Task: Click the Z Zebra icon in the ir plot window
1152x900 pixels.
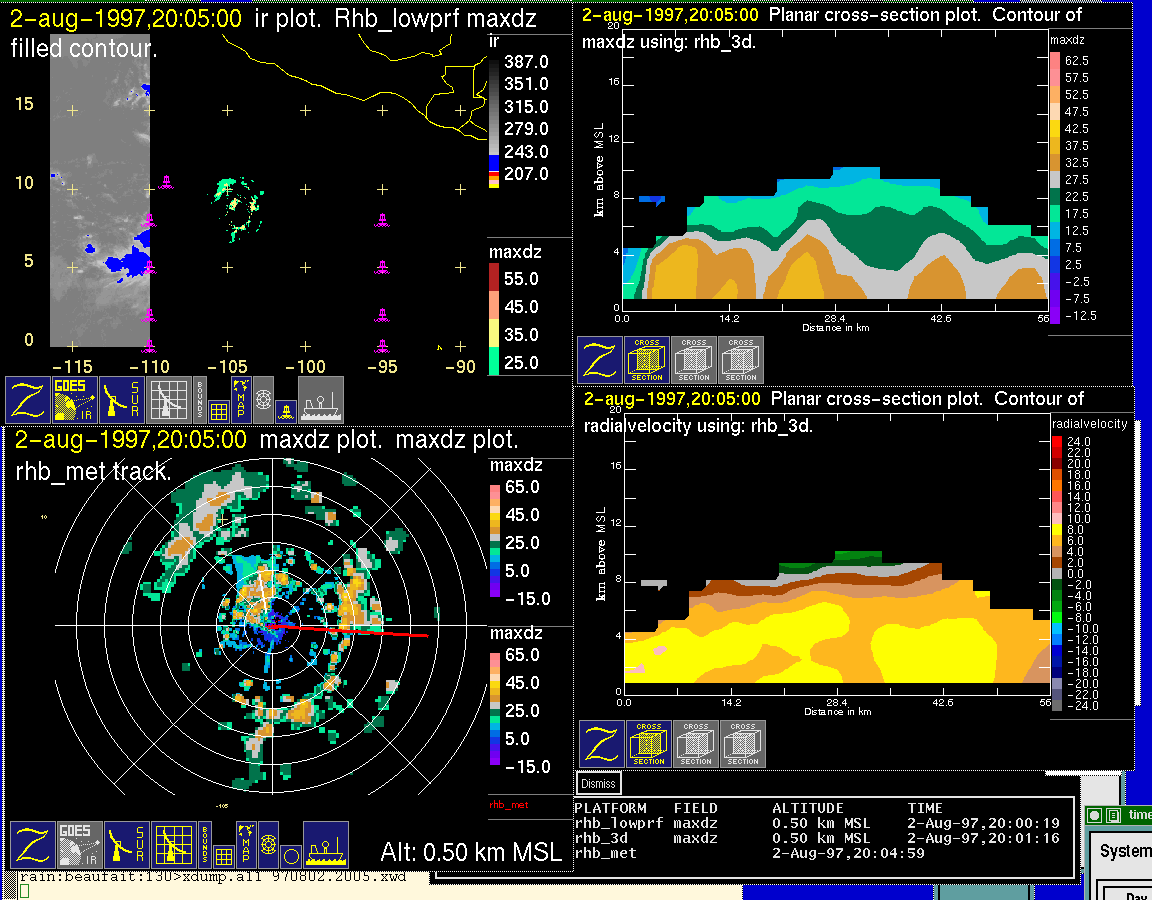Action: (29, 400)
